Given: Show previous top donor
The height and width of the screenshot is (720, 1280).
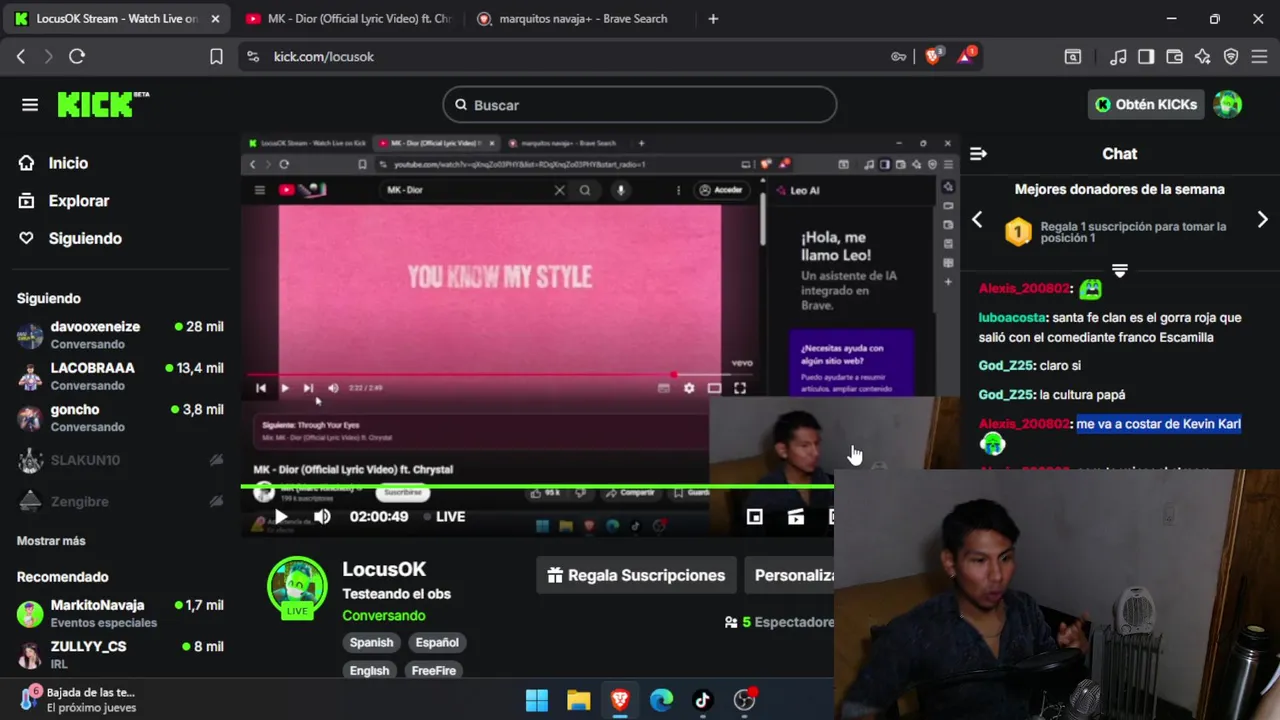Looking at the screenshot, I should click(x=977, y=220).
